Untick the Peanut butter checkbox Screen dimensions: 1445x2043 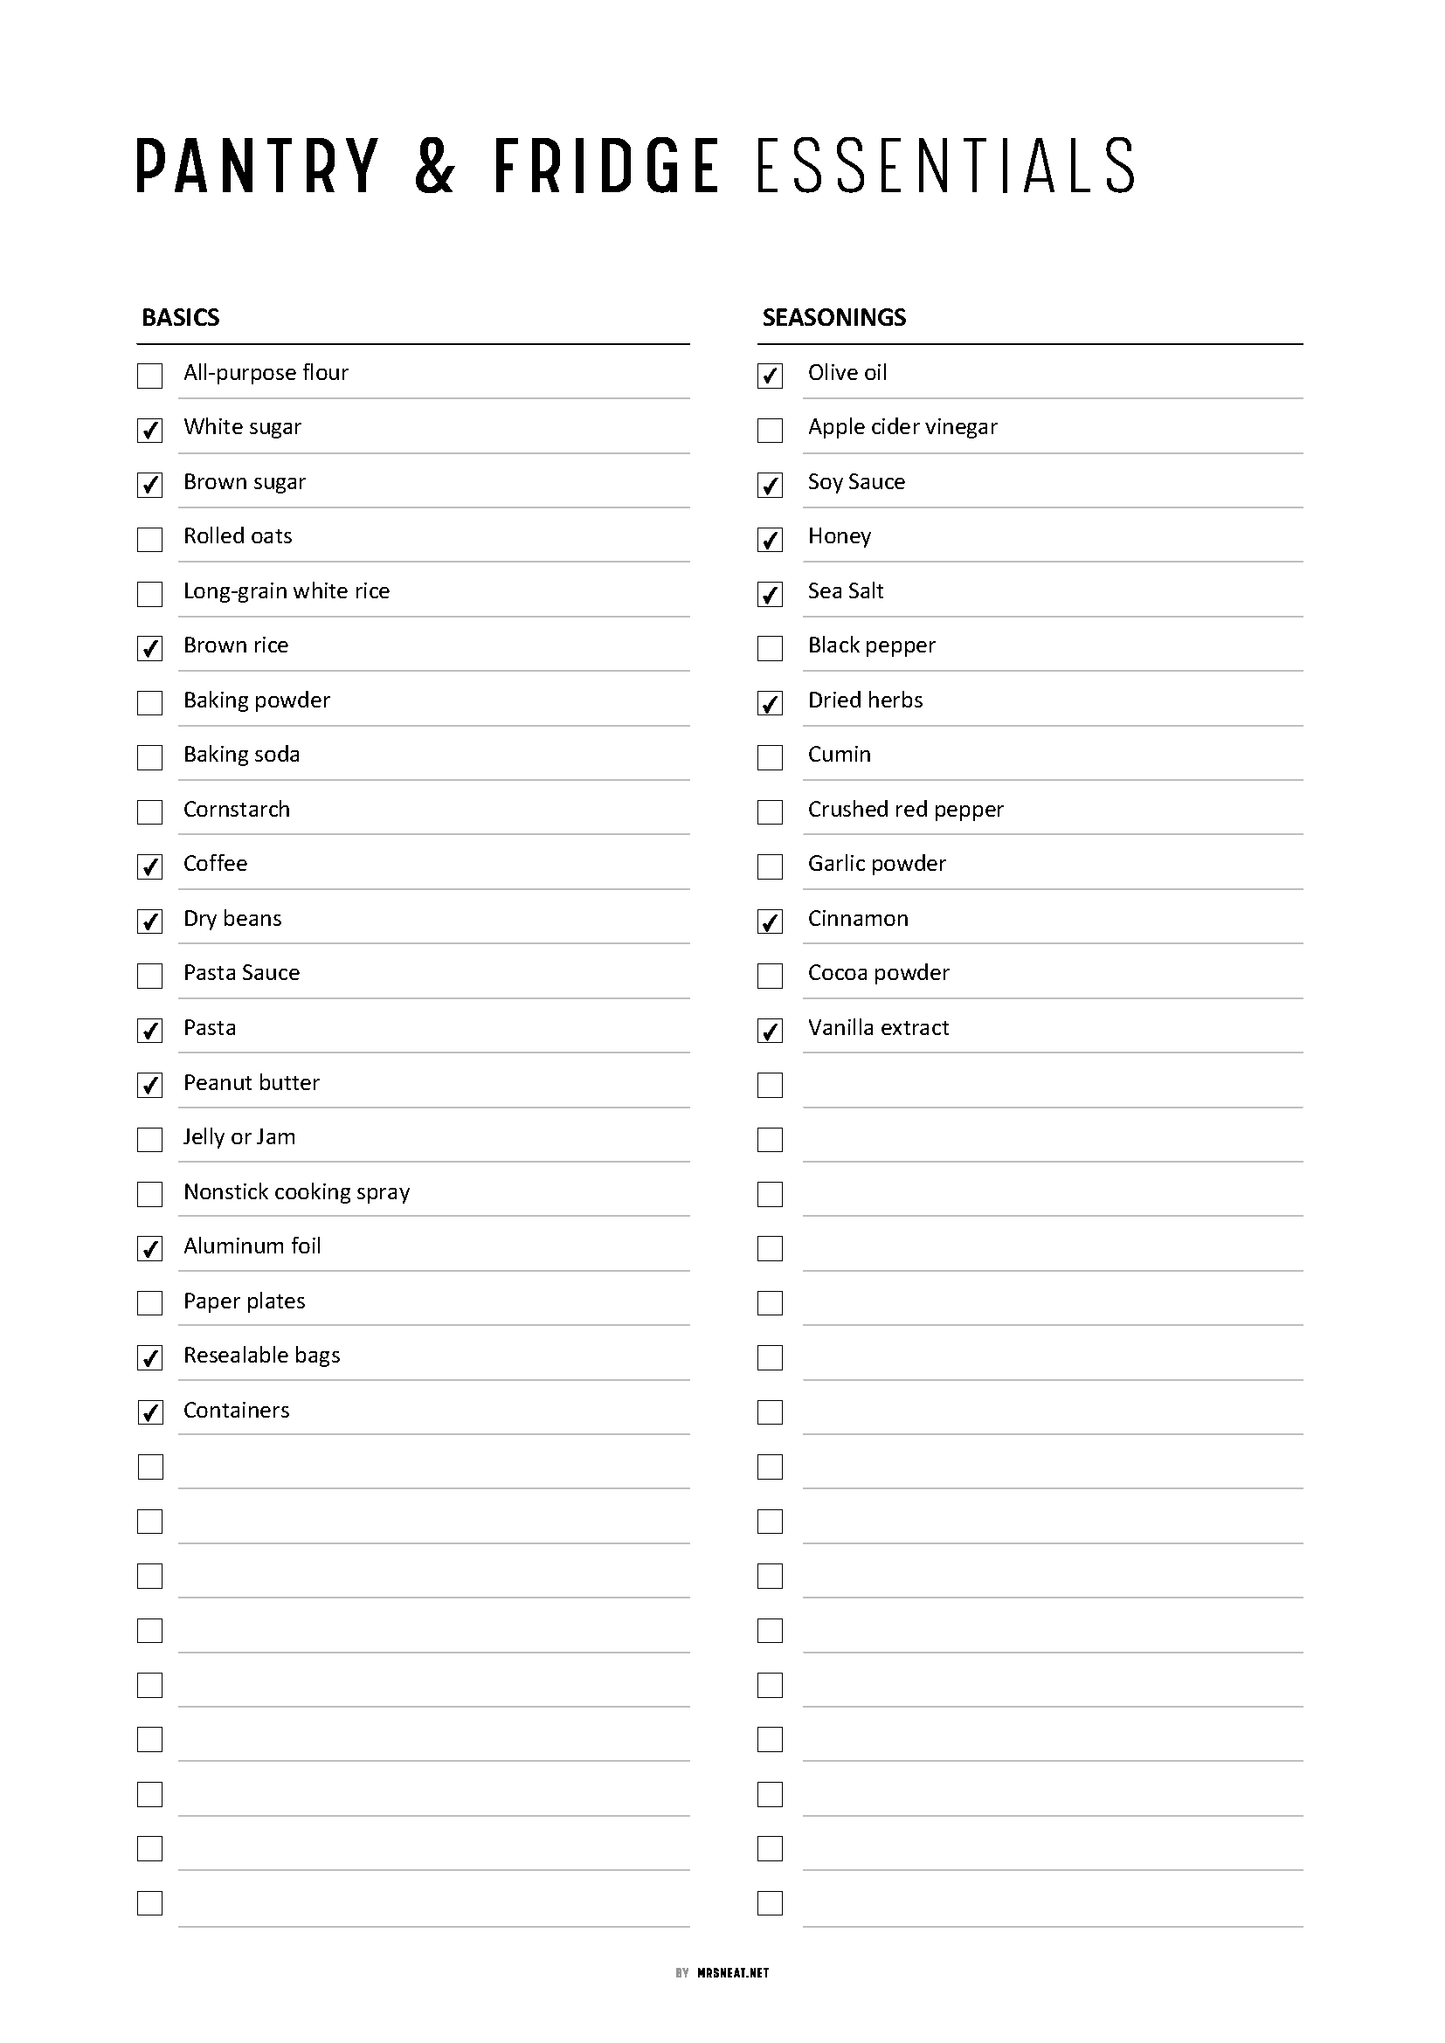coord(150,1085)
